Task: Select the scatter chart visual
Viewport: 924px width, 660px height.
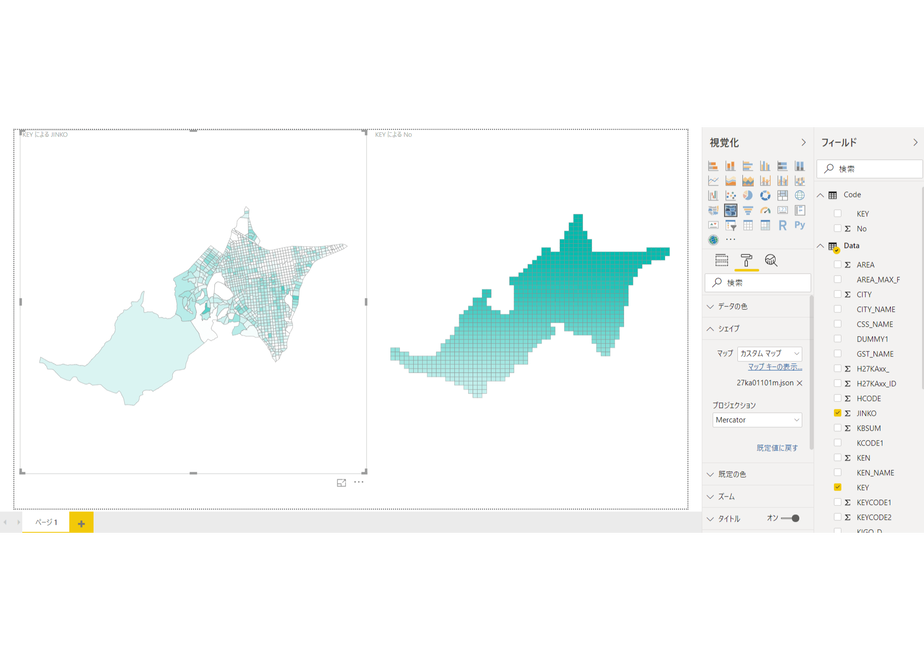Action: point(730,195)
